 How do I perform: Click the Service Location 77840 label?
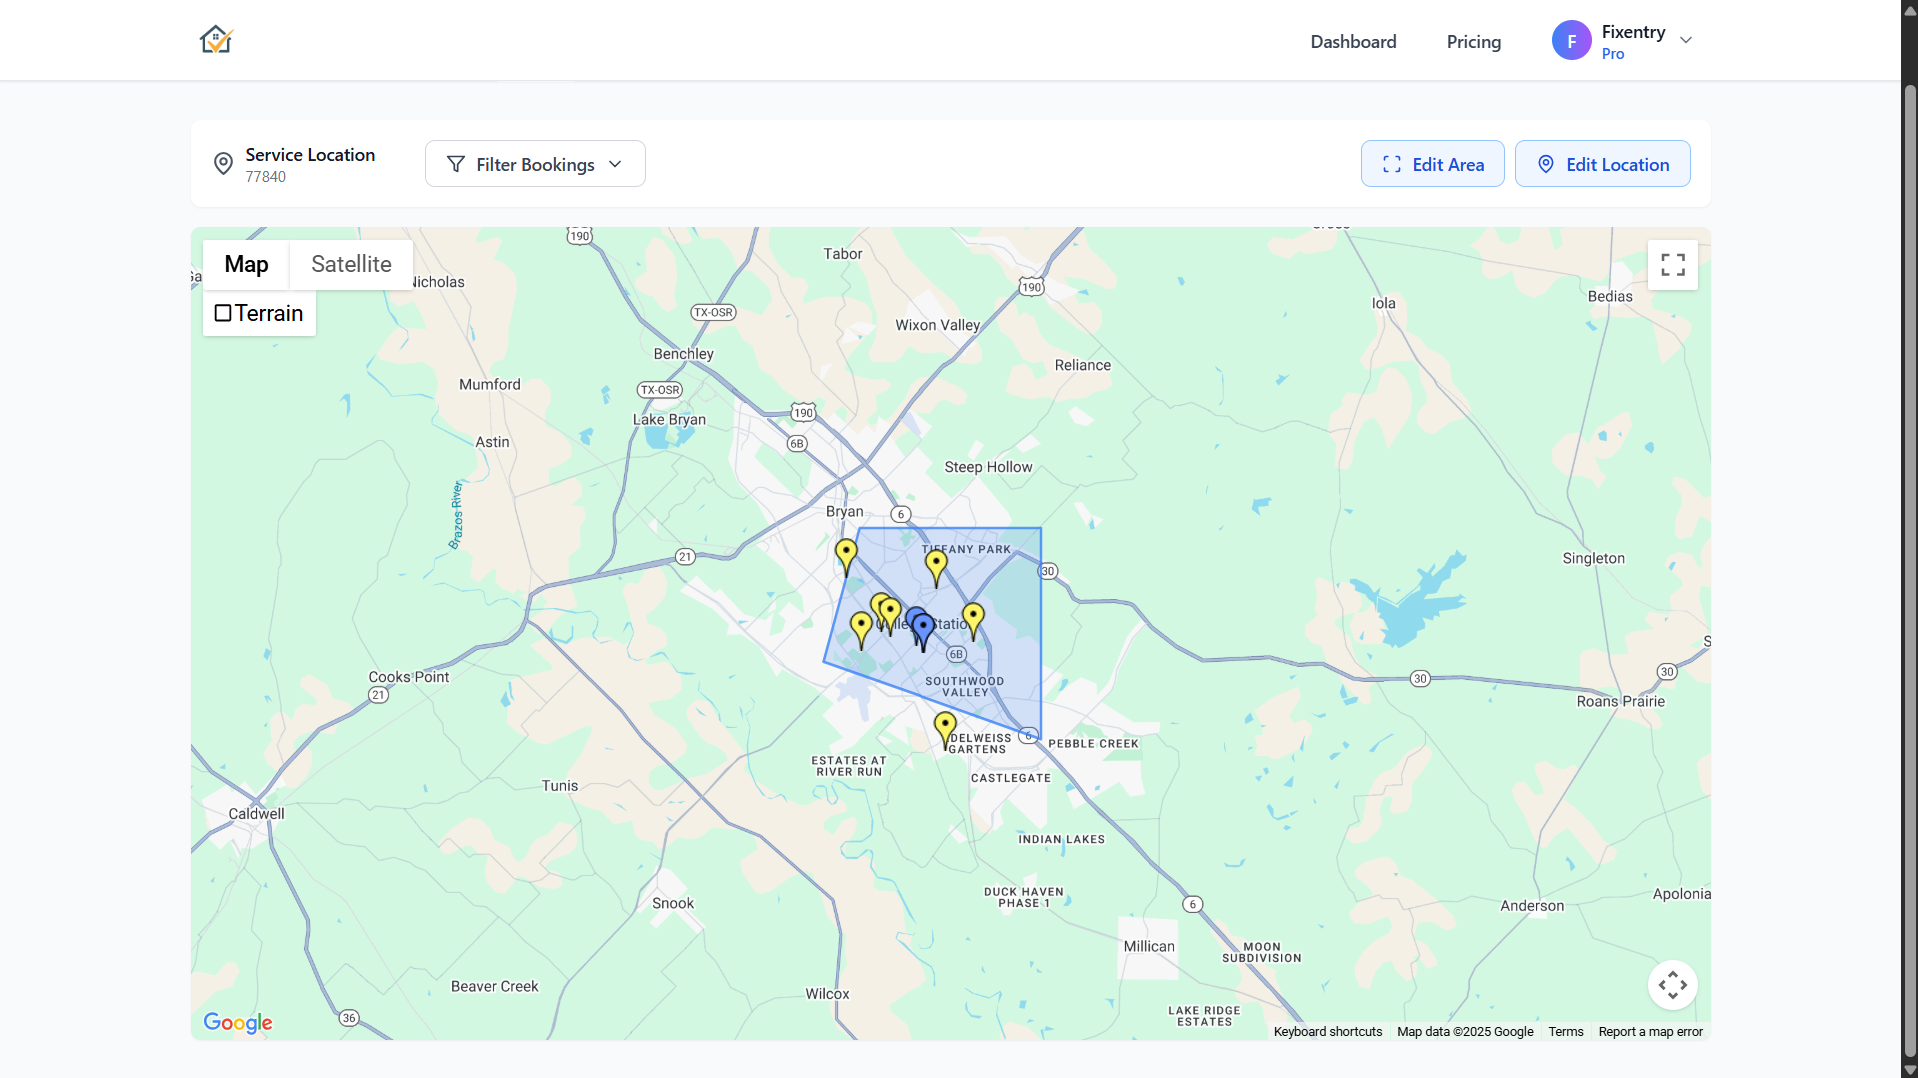pyautogui.click(x=310, y=164)
